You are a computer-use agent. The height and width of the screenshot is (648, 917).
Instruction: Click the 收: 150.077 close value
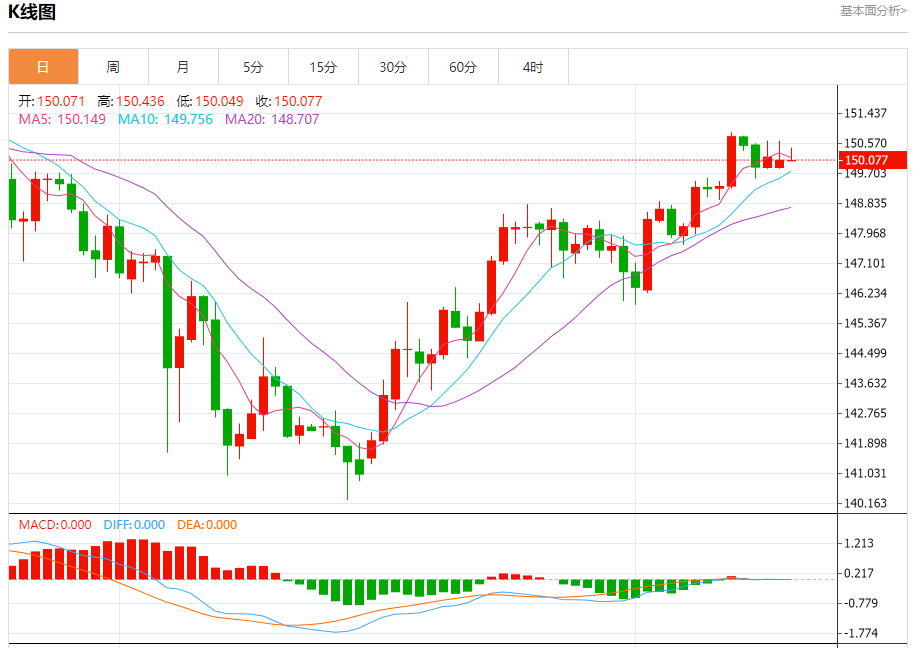click(289, 101)
